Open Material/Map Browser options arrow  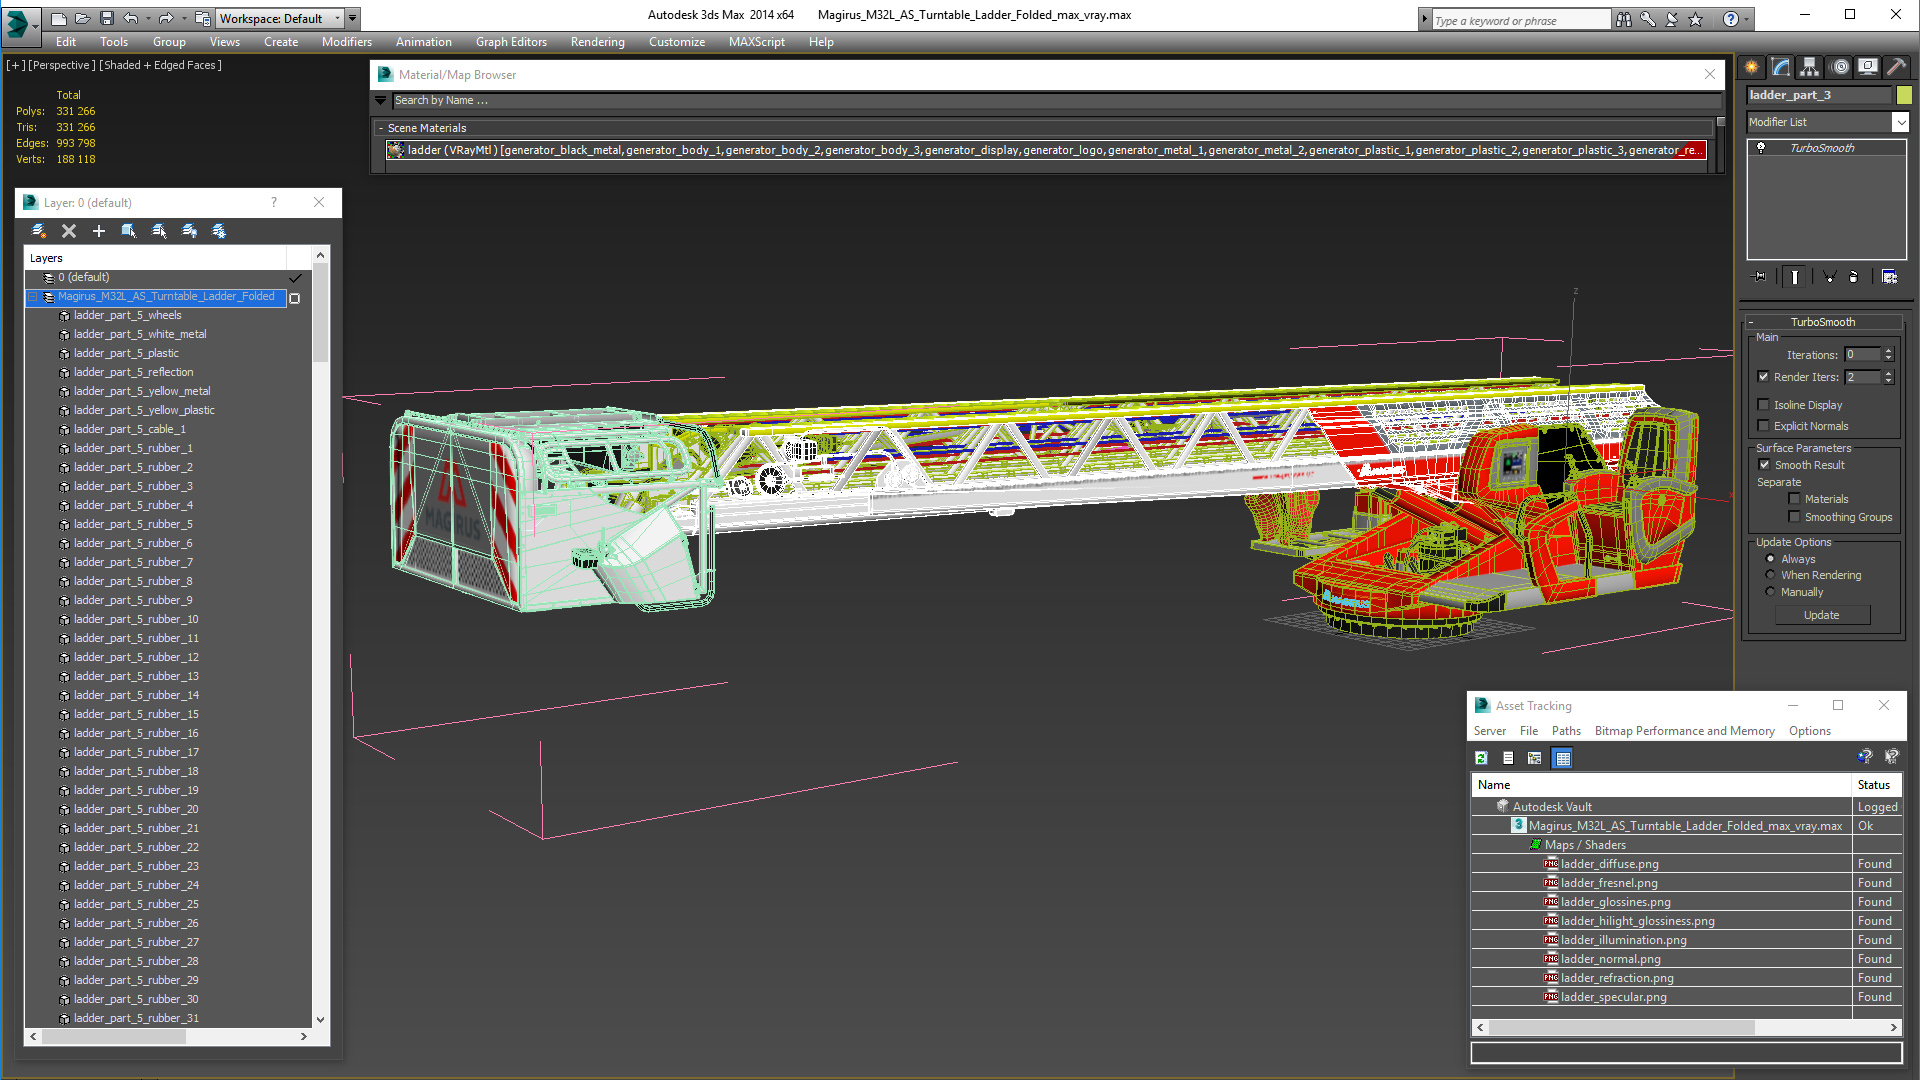(380, 100)
